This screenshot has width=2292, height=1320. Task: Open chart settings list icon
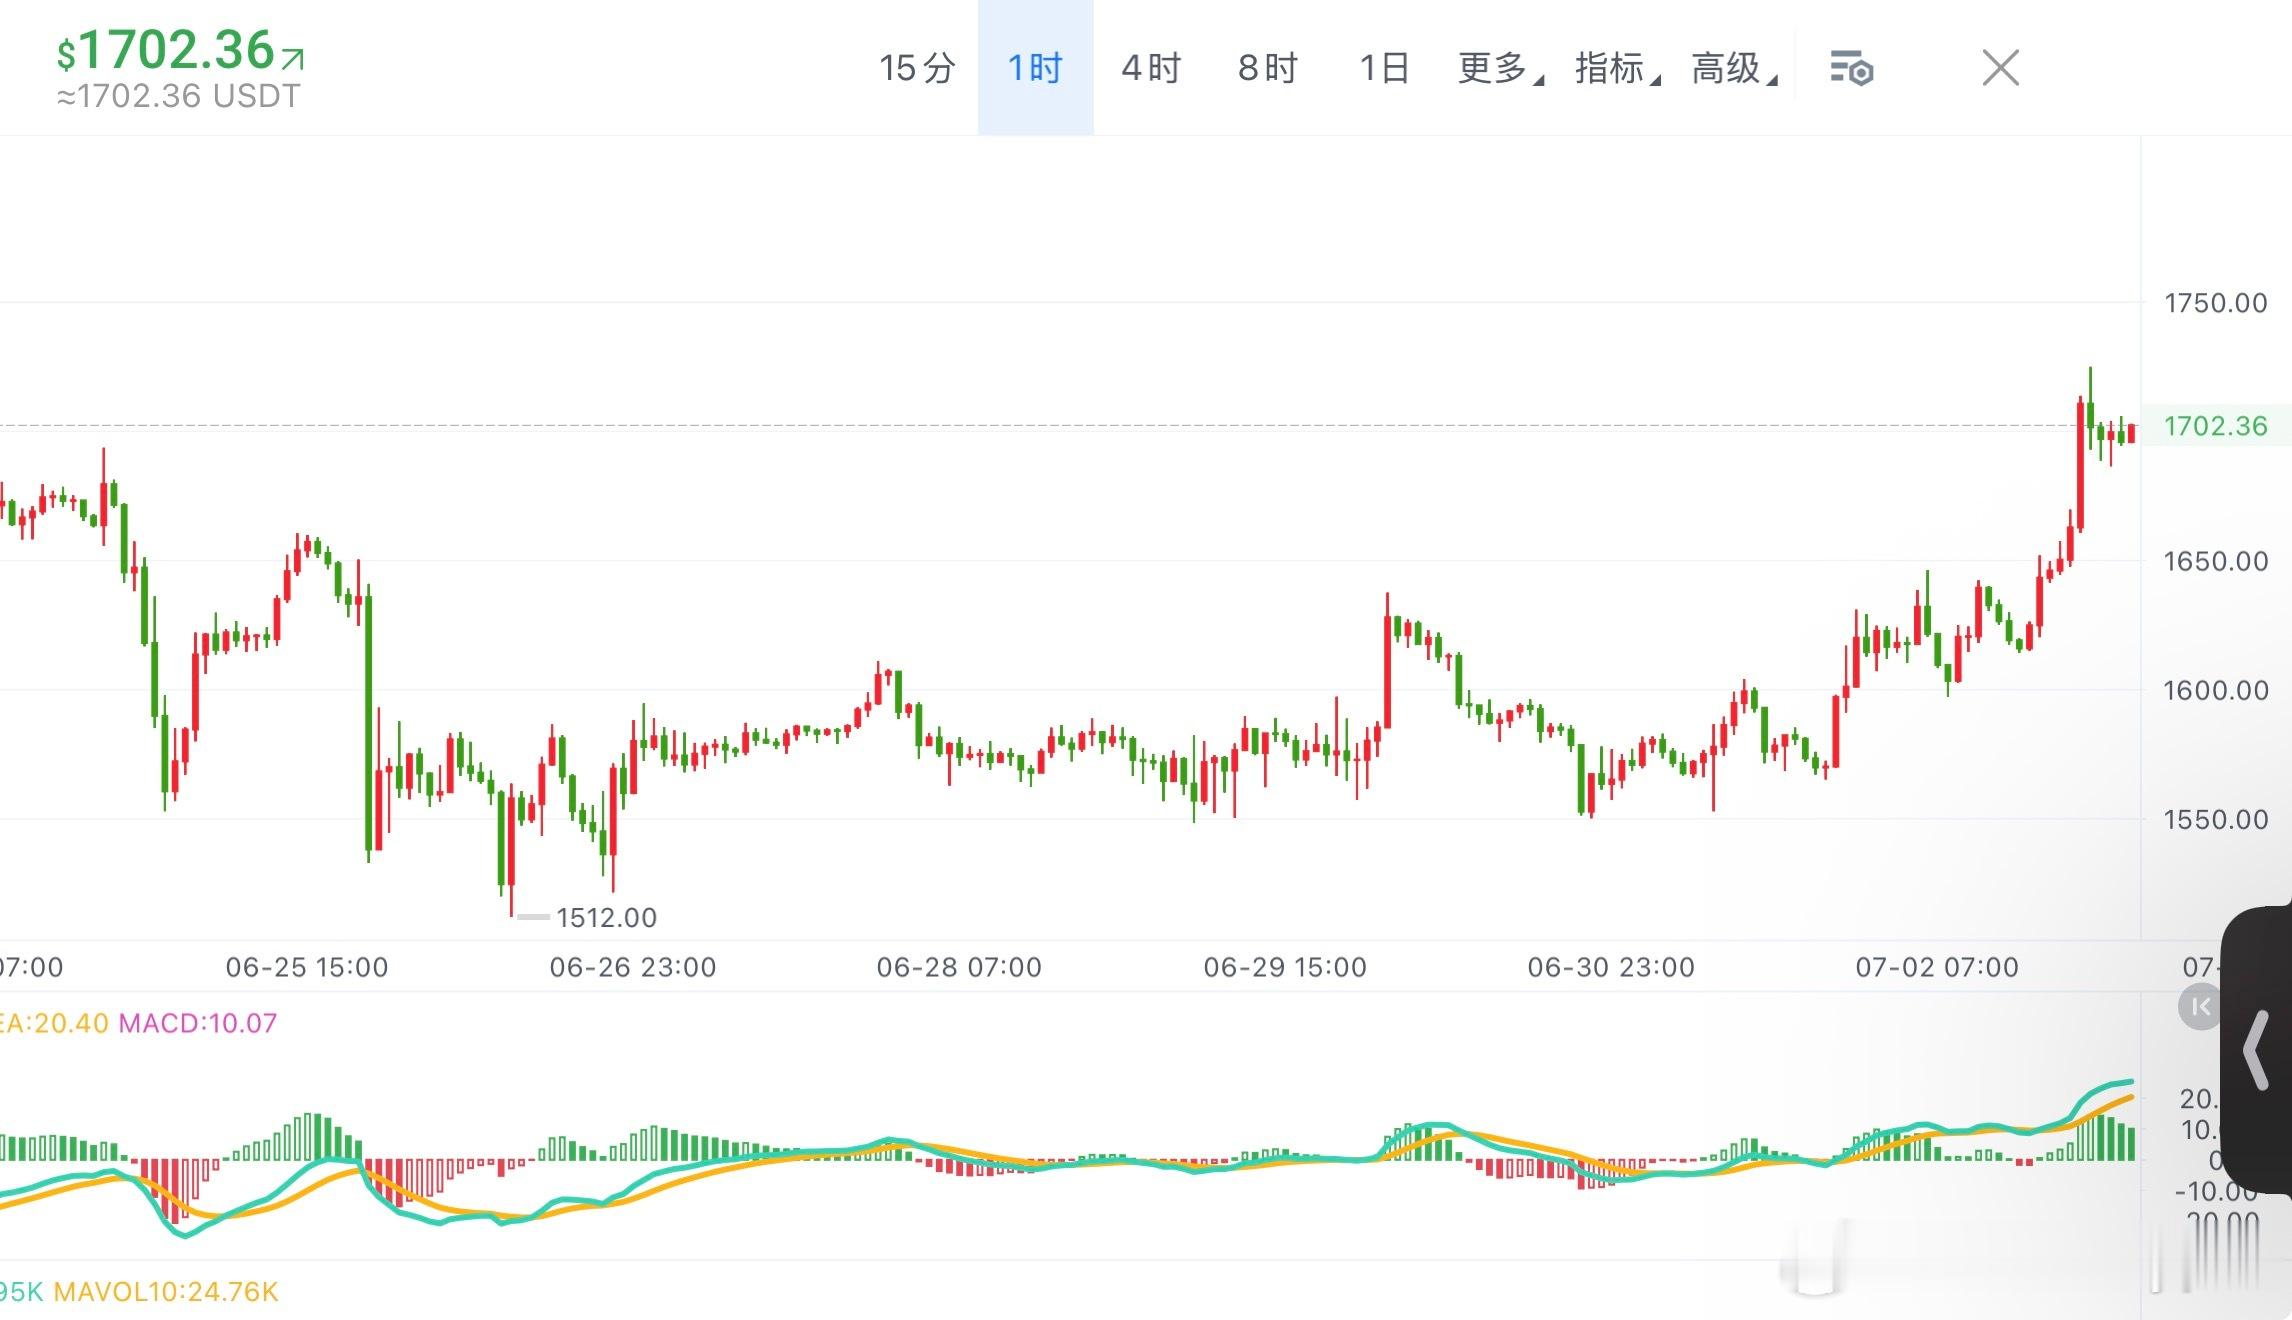(1851, 68)
